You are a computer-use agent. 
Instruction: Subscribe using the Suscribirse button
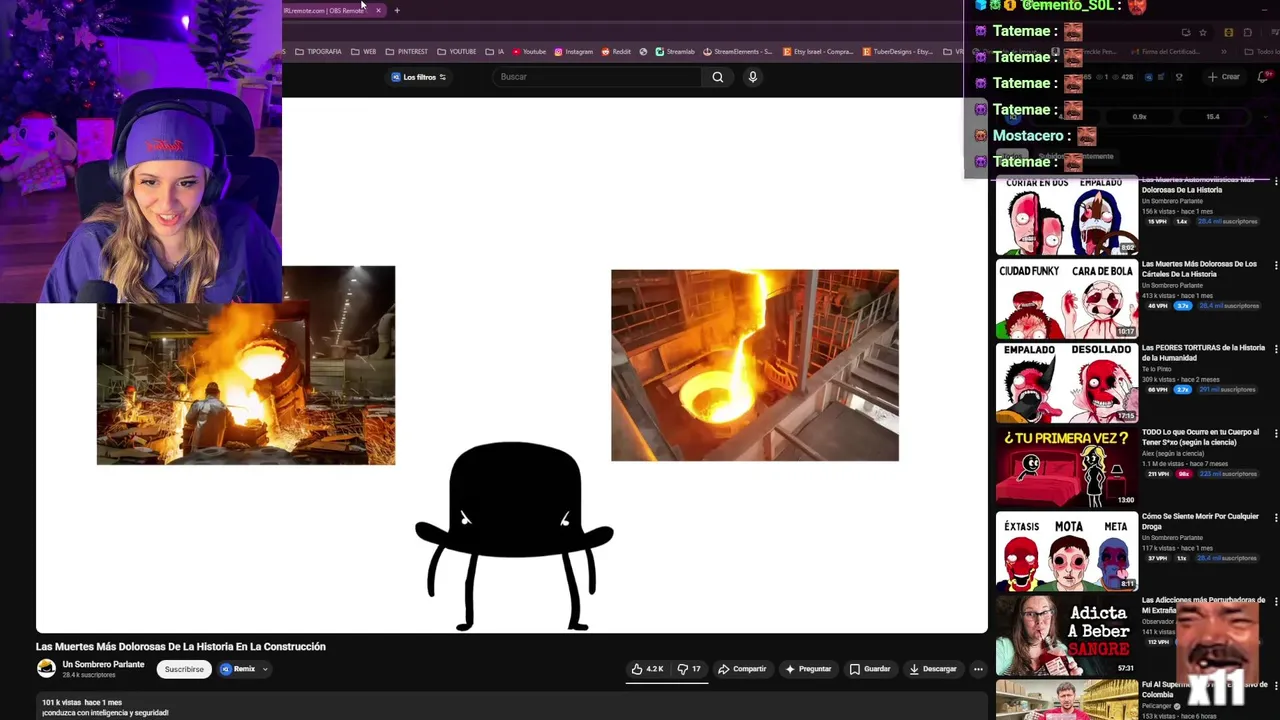pyautogui.click(x=184, y=669)
